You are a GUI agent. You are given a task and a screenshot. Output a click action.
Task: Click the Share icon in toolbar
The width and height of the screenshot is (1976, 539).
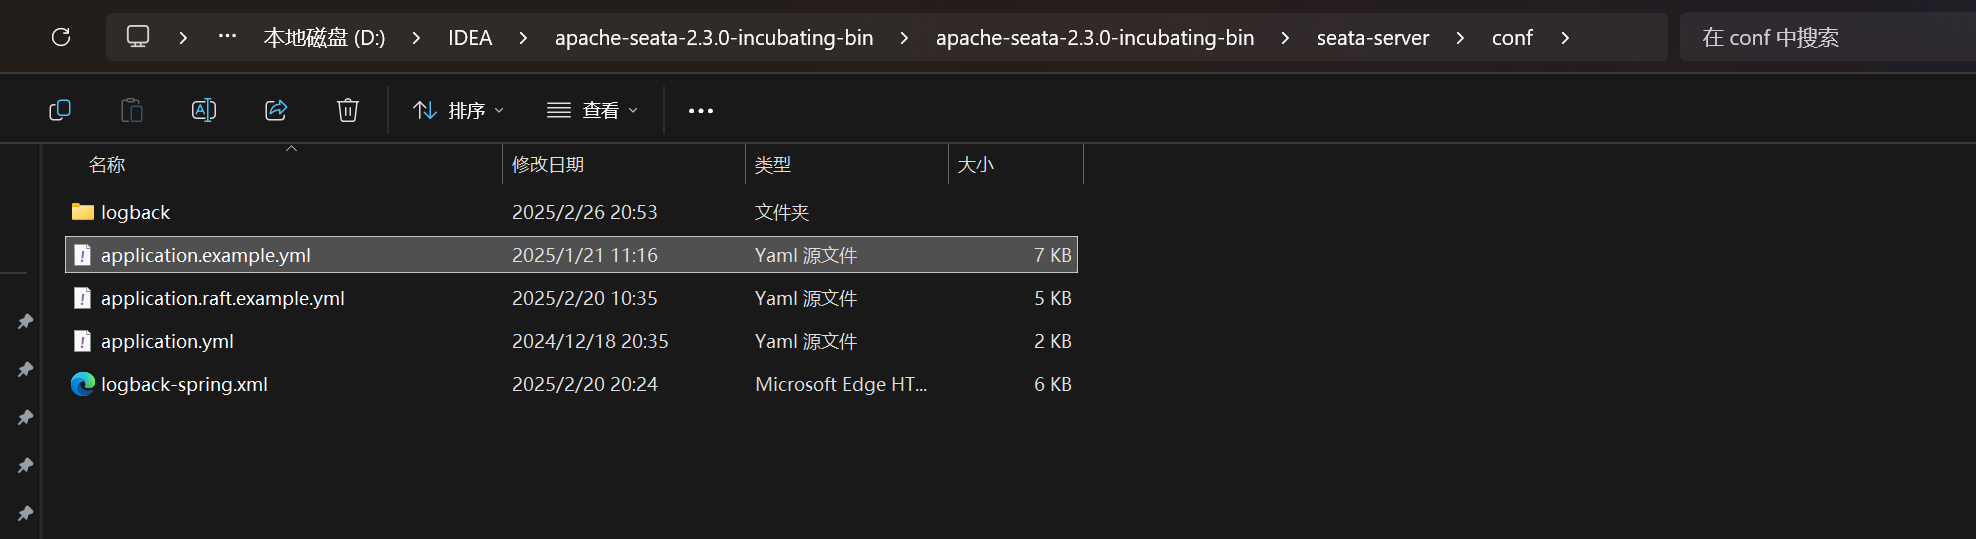276,110
